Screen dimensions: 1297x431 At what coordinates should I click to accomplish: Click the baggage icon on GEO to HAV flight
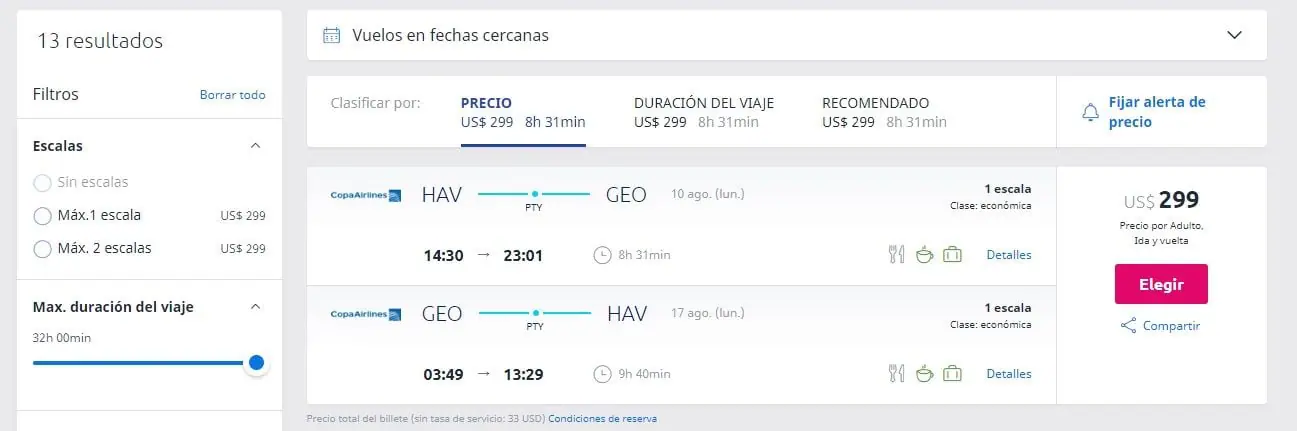(952, 374)
